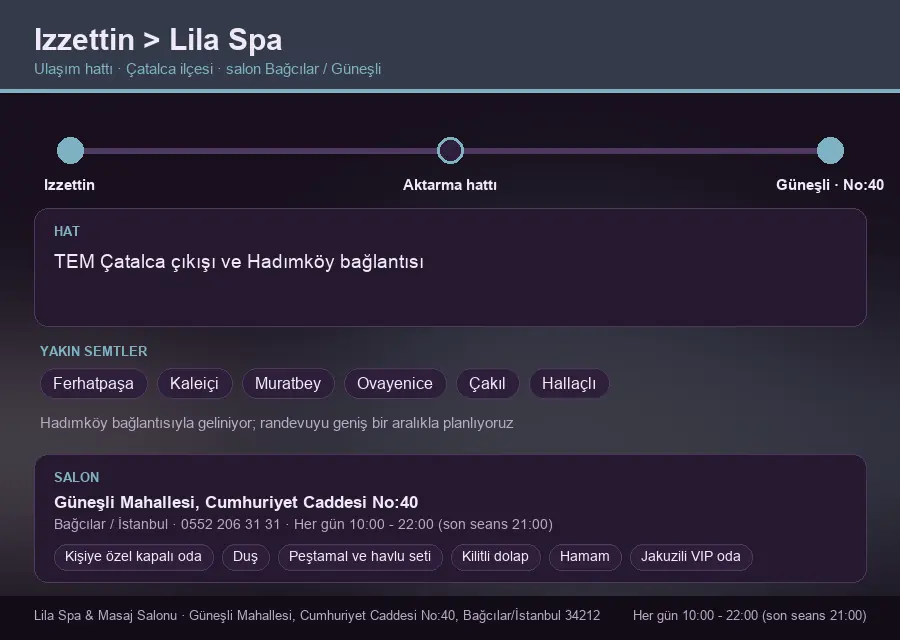Click TEM Çatalca çıkışı ve Hadımköy bağlantısı text
The width and height of the screenshot is (900, 640).
pyautogui.click(x=239, y=262)
